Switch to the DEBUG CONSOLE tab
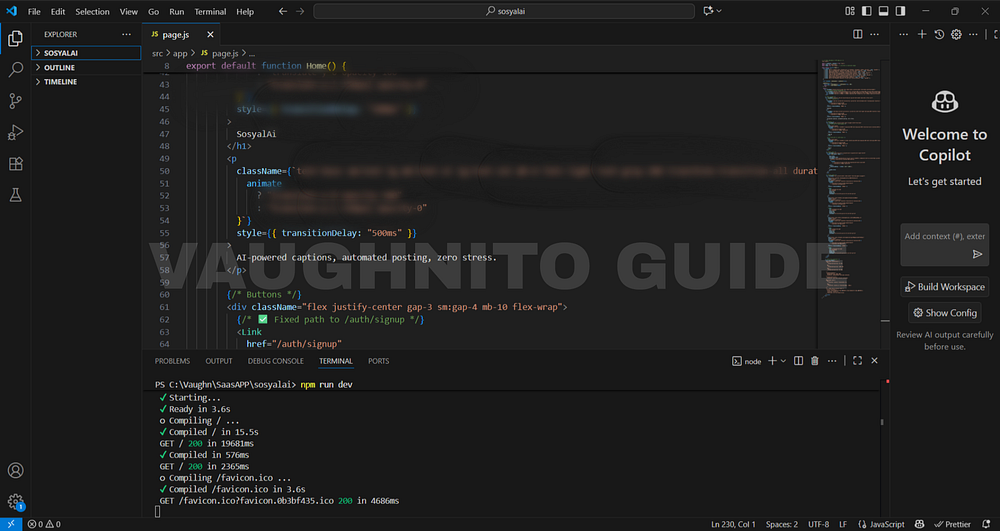This screenshot has width=1000, height=531. (x=276, y=361)
